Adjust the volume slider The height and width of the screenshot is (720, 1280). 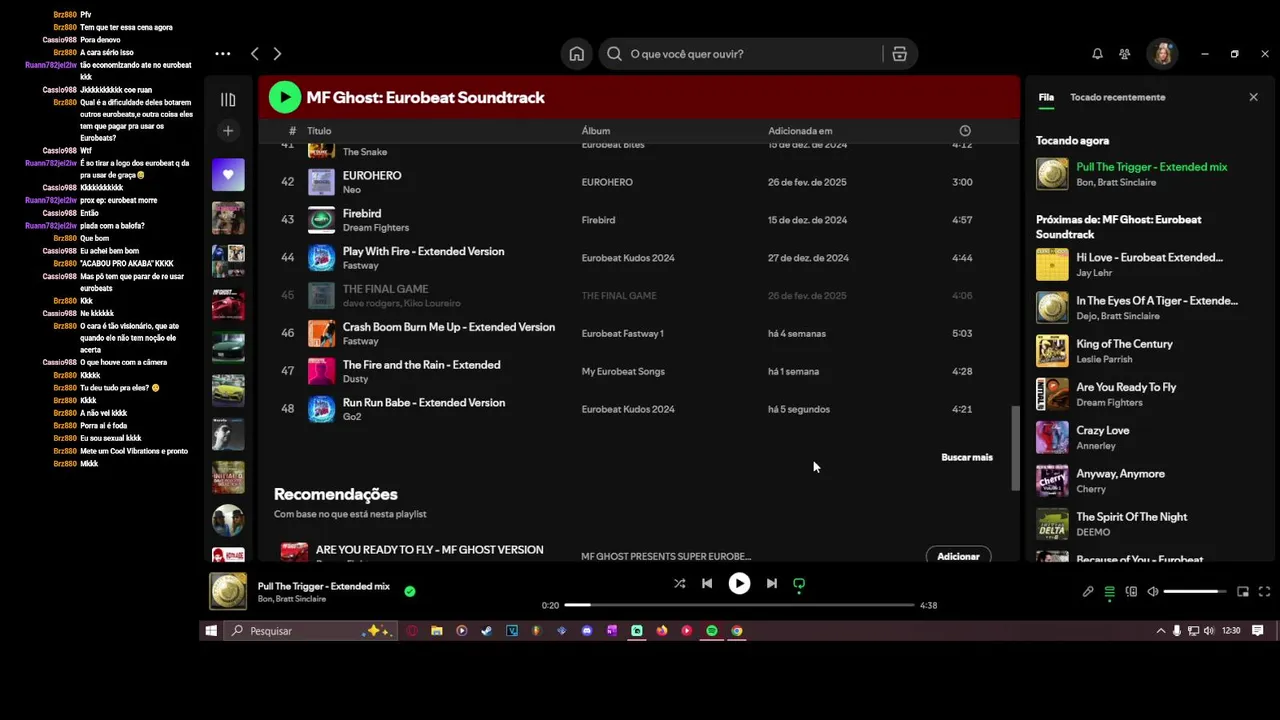(1196, 591)
